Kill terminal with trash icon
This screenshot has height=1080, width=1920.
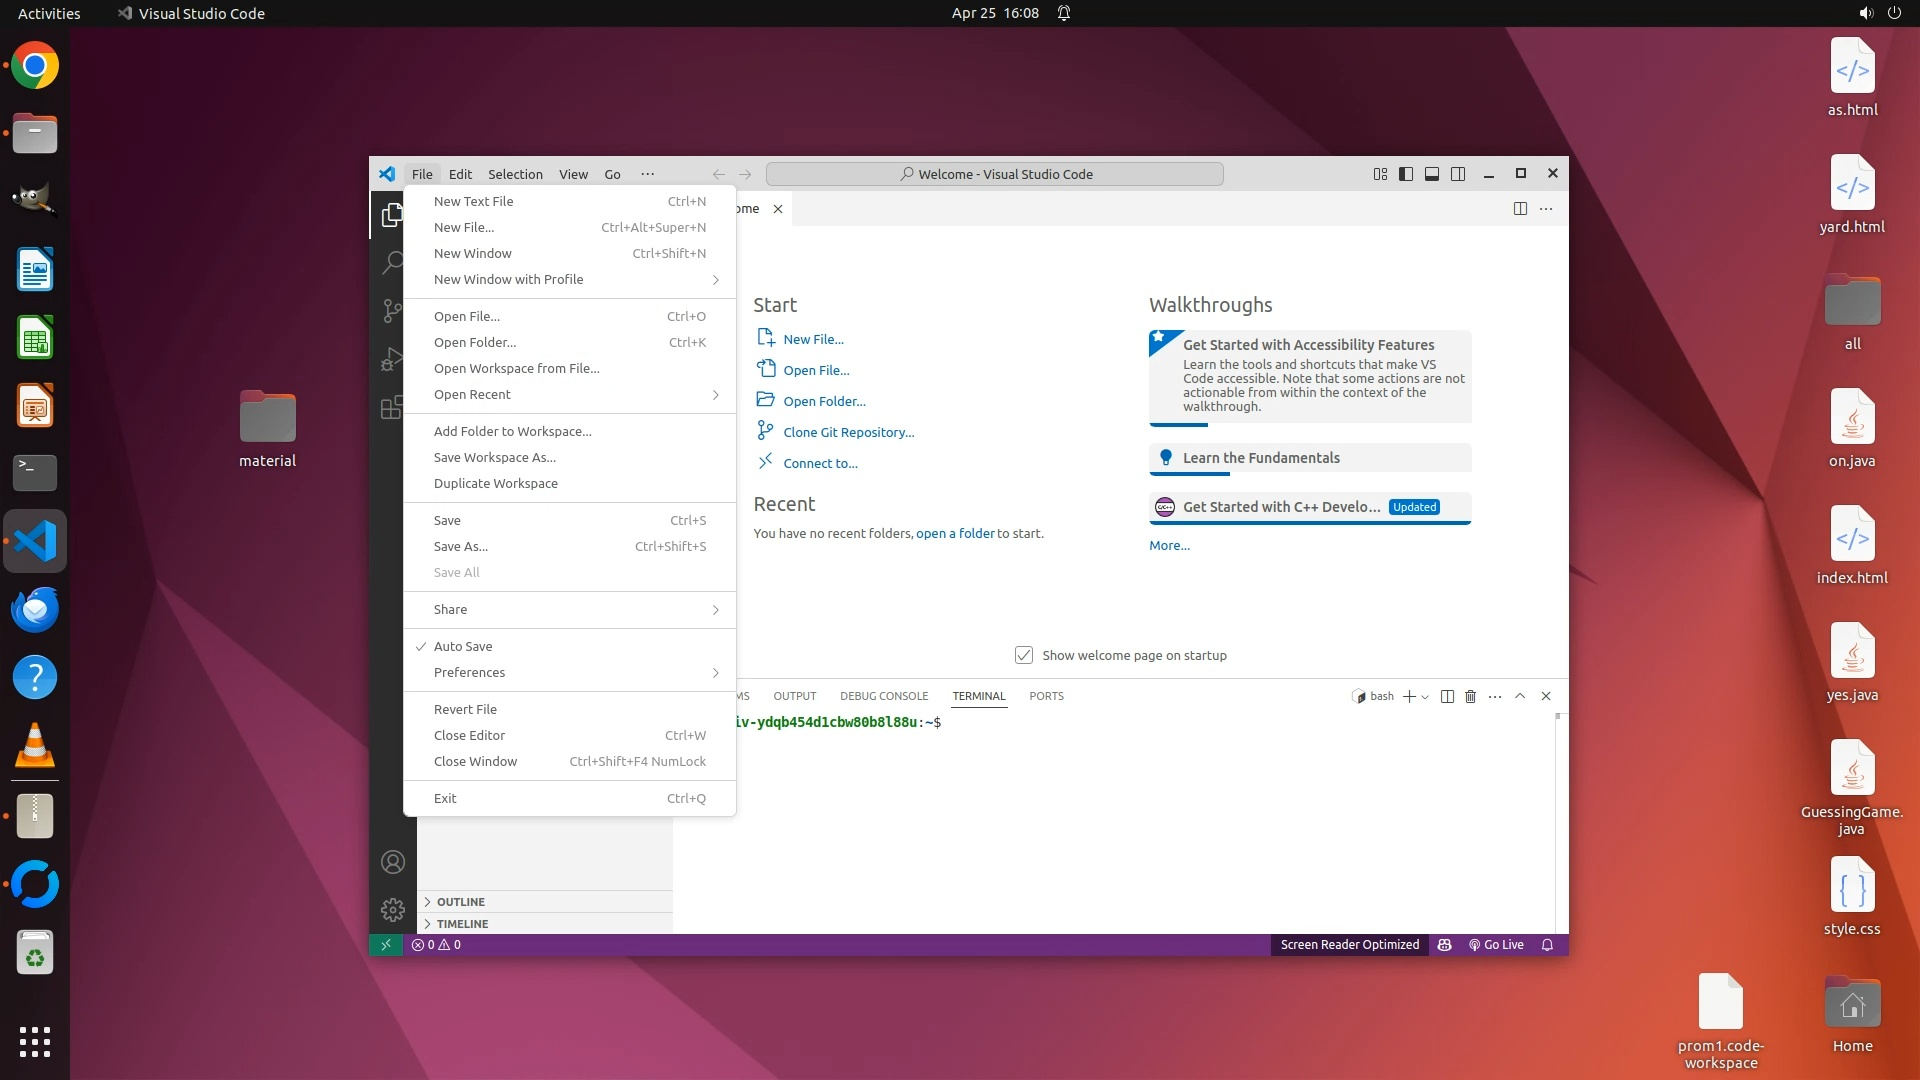coord(1470,696)
